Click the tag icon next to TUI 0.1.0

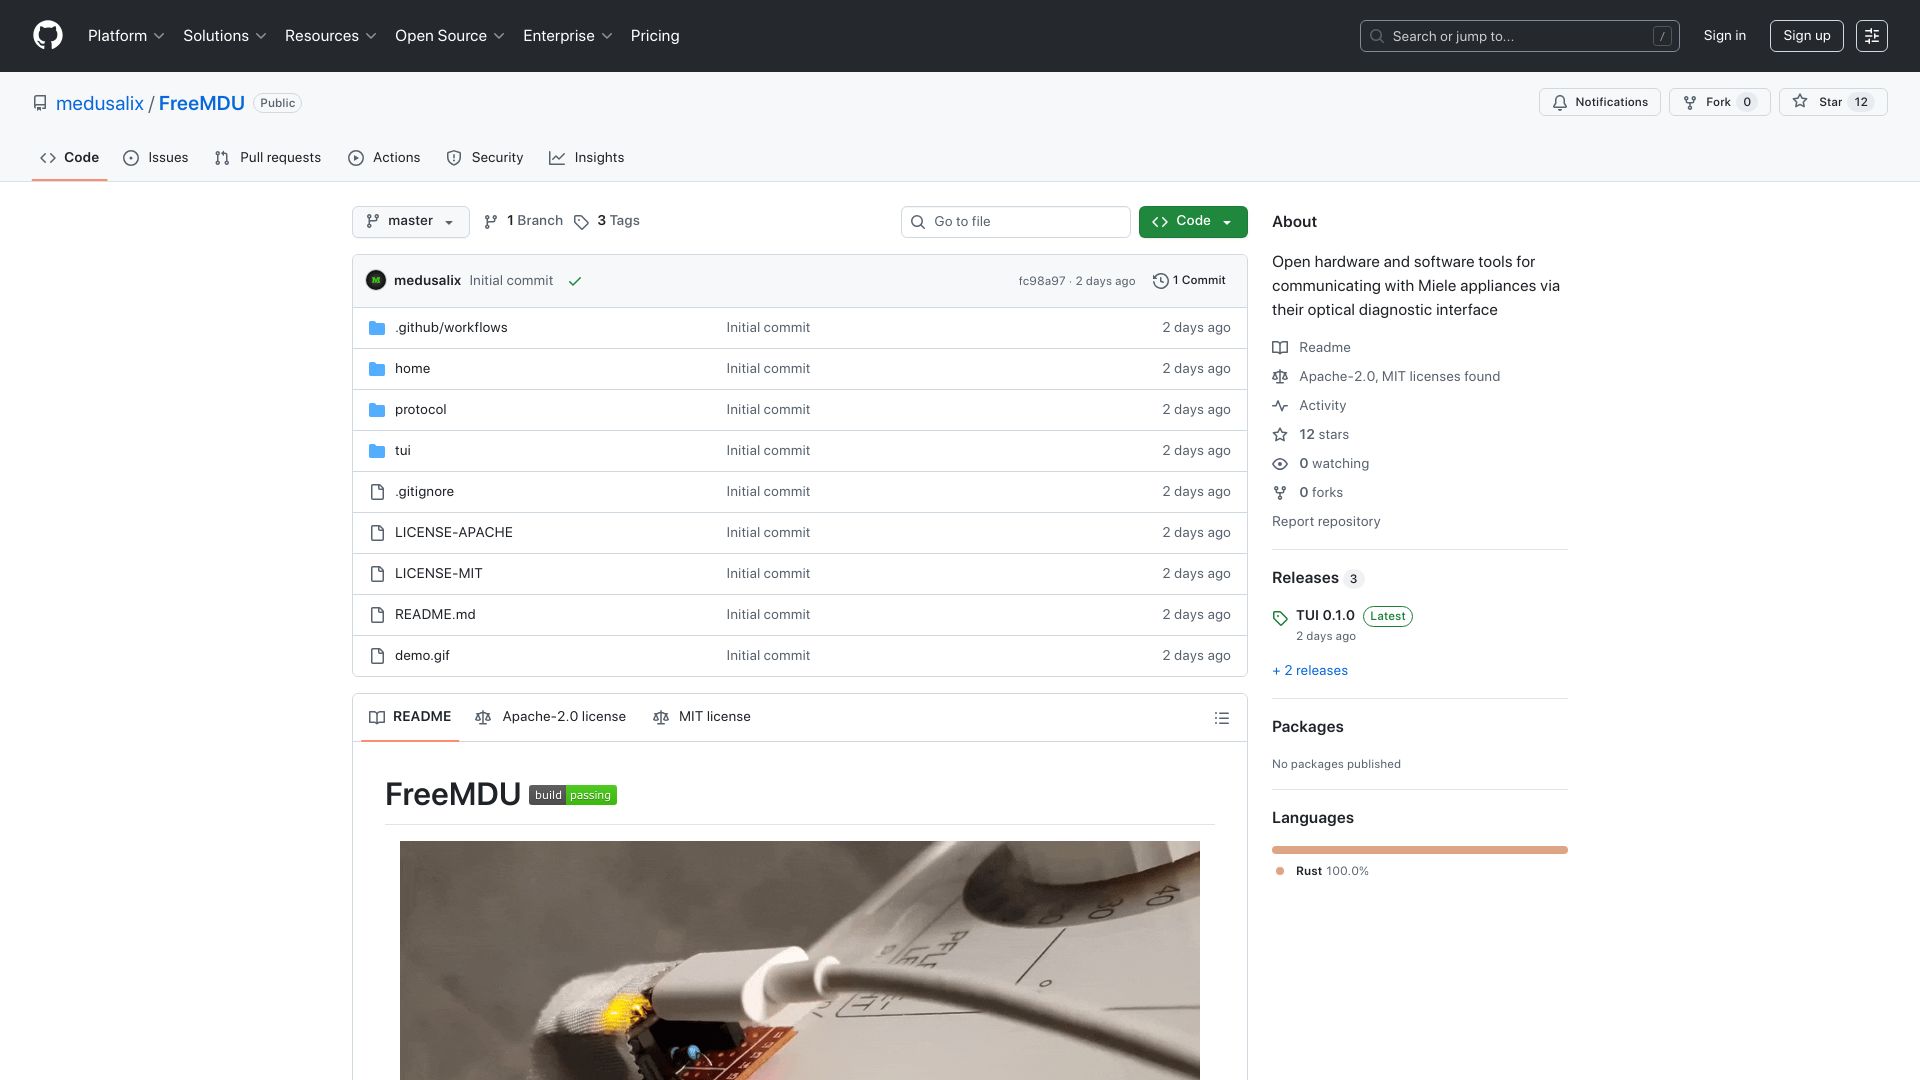1280,618
